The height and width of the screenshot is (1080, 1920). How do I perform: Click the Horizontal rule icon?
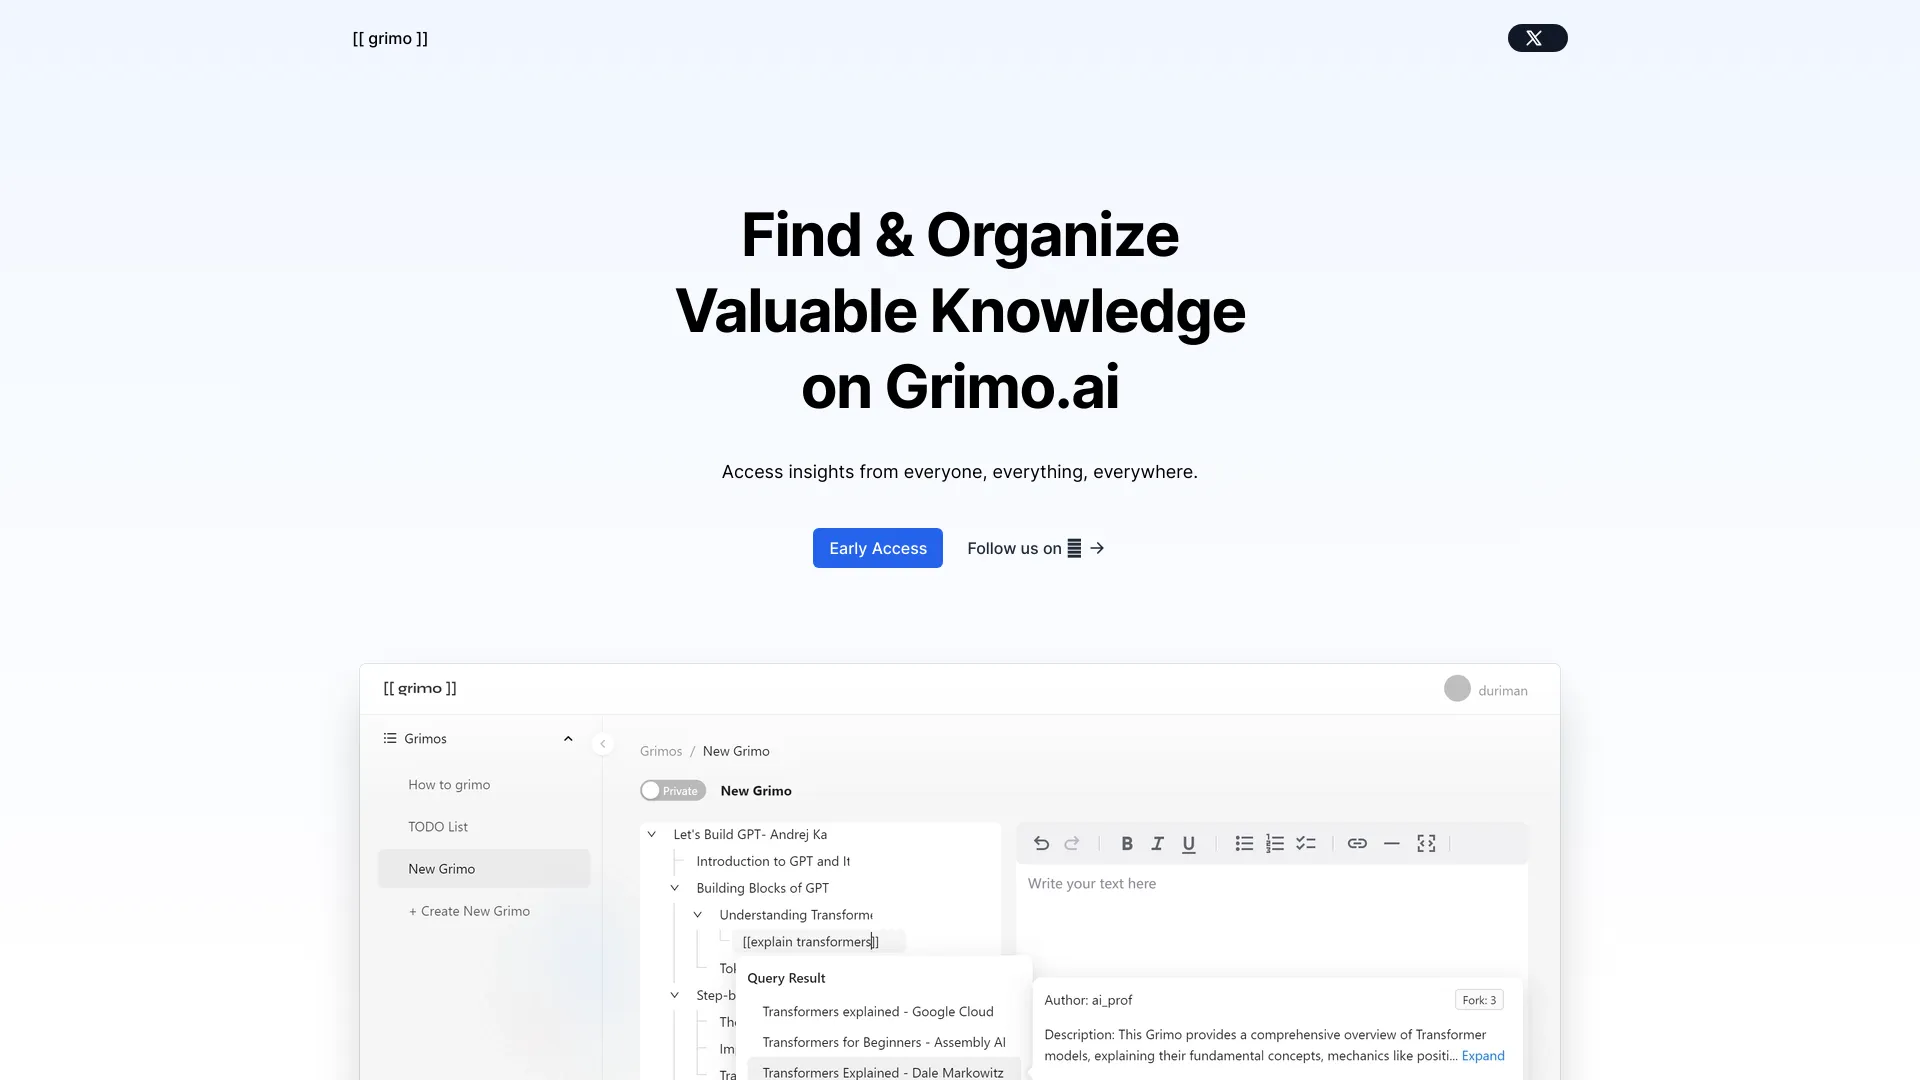[x=1391, y=843]
